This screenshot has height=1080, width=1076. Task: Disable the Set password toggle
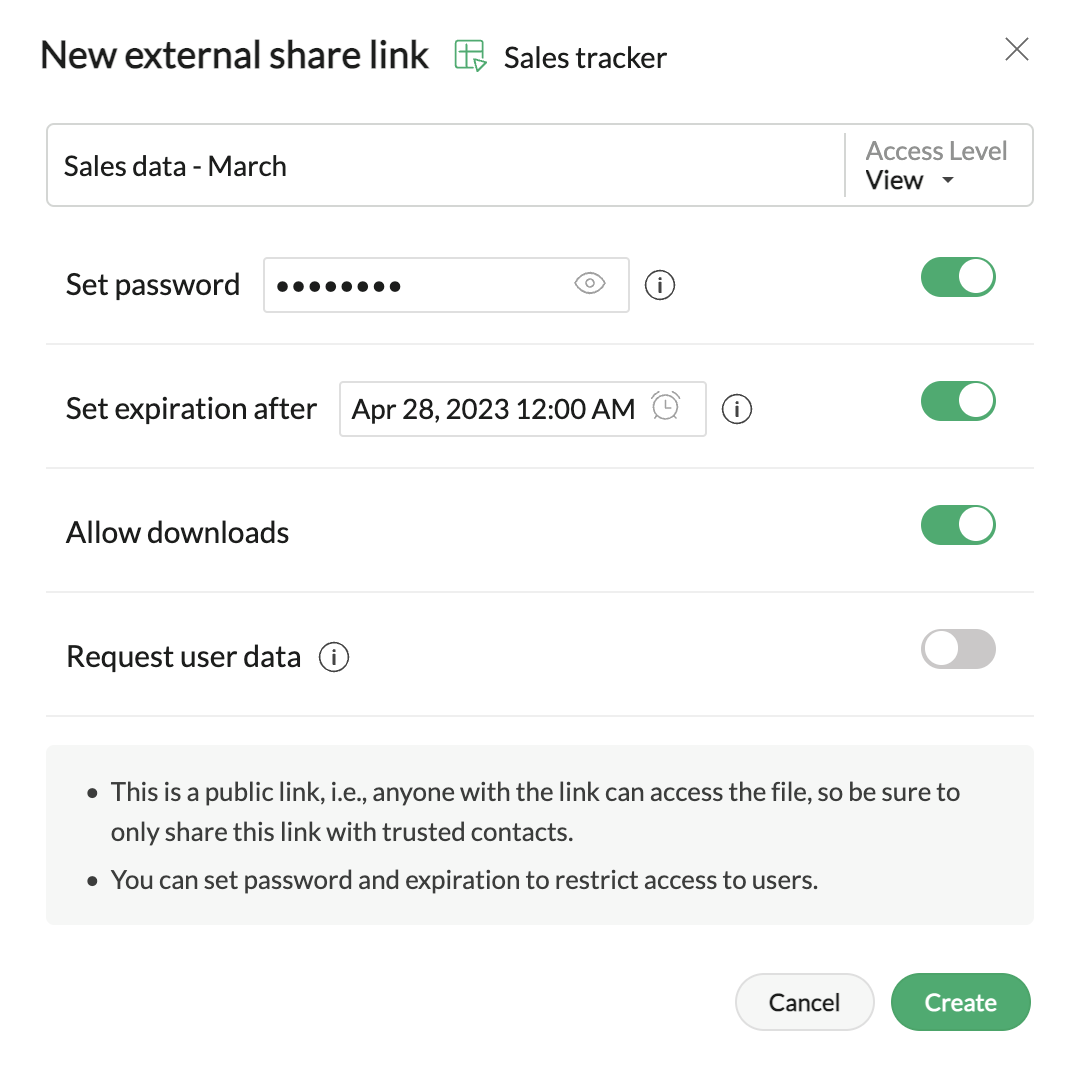(958, 277)
